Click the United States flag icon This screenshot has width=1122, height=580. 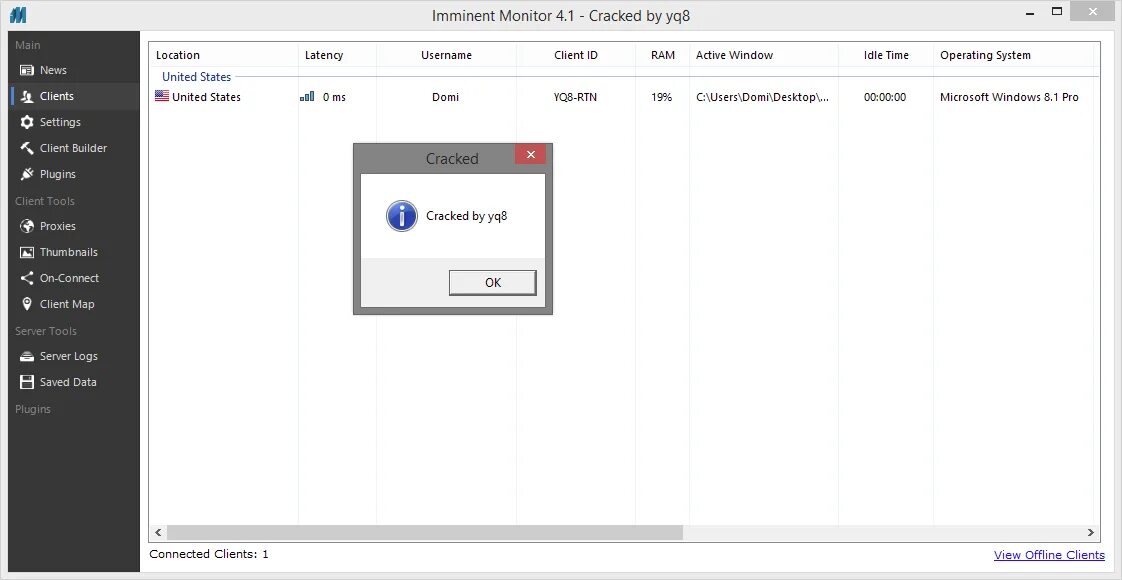pos(162,97)
